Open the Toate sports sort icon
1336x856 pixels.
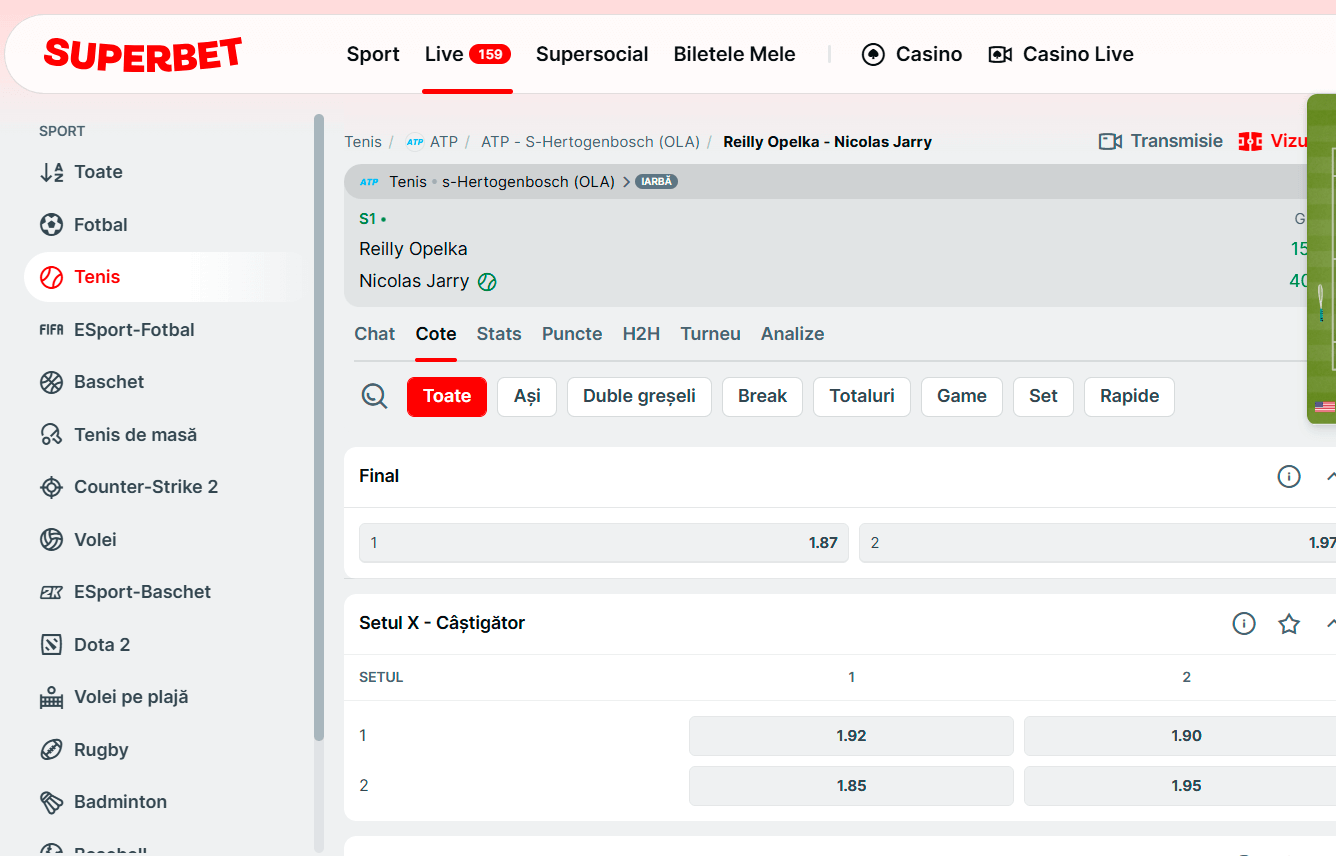point(51,172)
